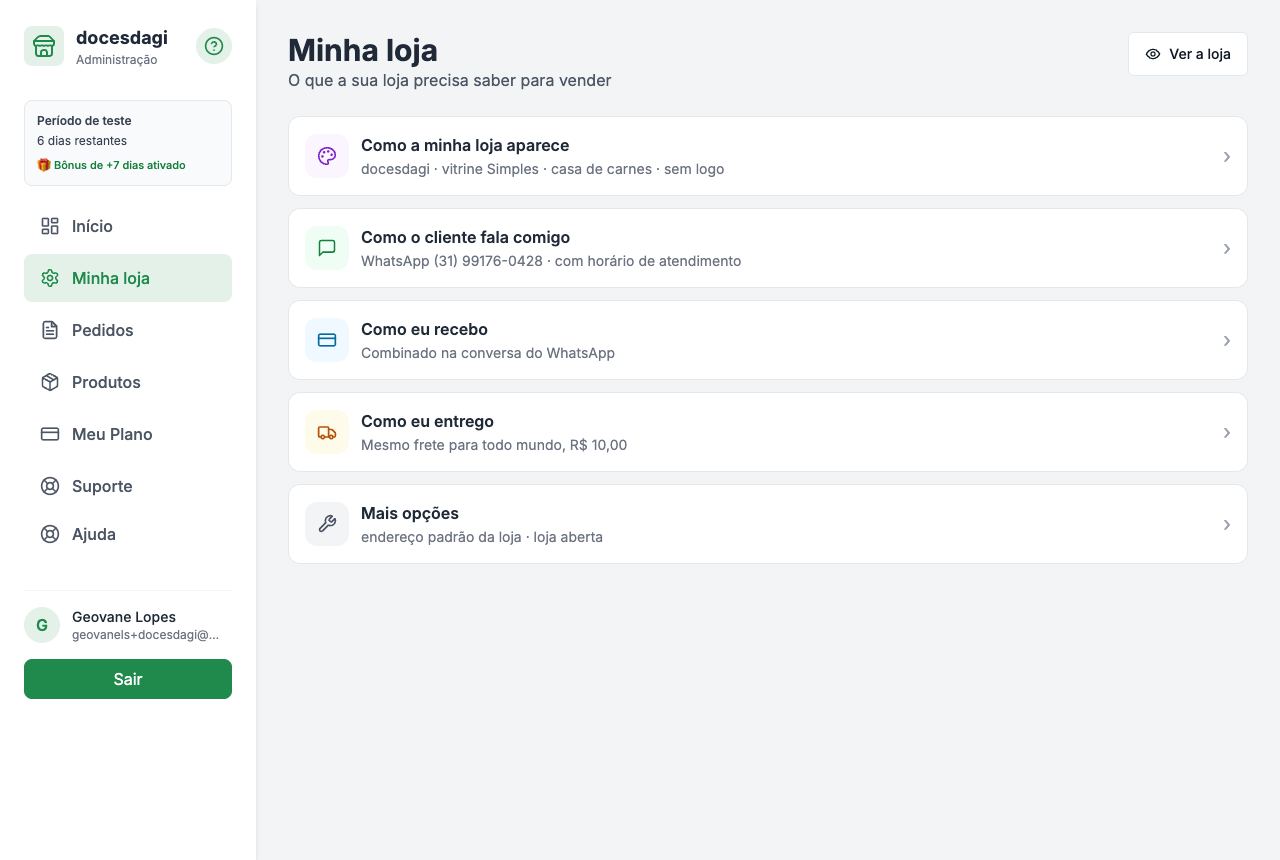Image resolution: width=1280 pixels, height=860 pixels.
Task: Select the Minha loja sidebar label
Action: (111, 278)
